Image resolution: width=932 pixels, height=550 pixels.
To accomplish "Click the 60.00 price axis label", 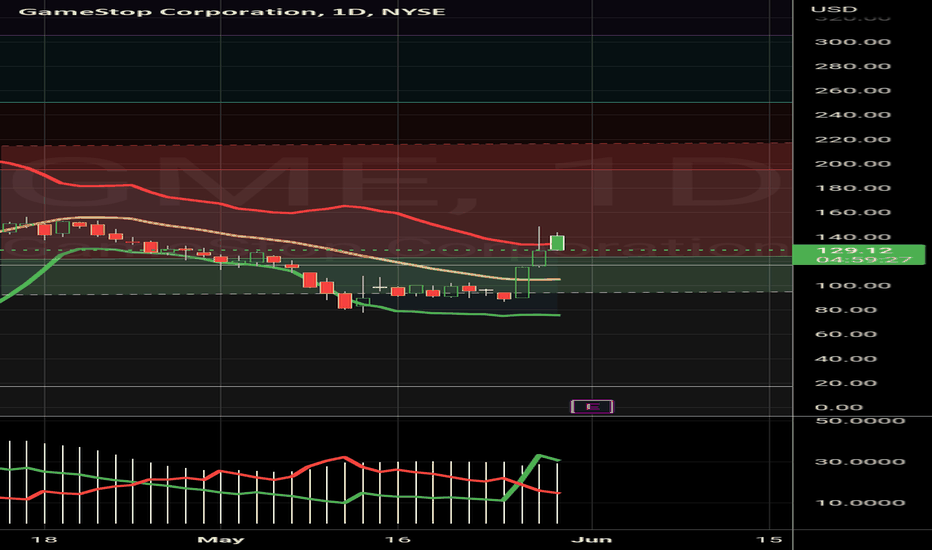I will coord(845,334).
